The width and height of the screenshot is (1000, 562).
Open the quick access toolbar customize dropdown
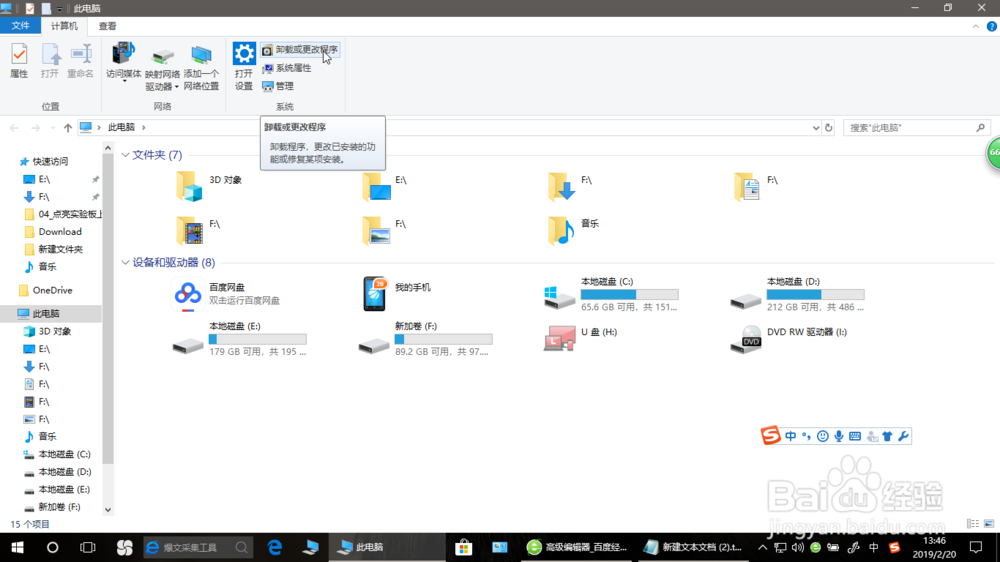pos(59,9)
